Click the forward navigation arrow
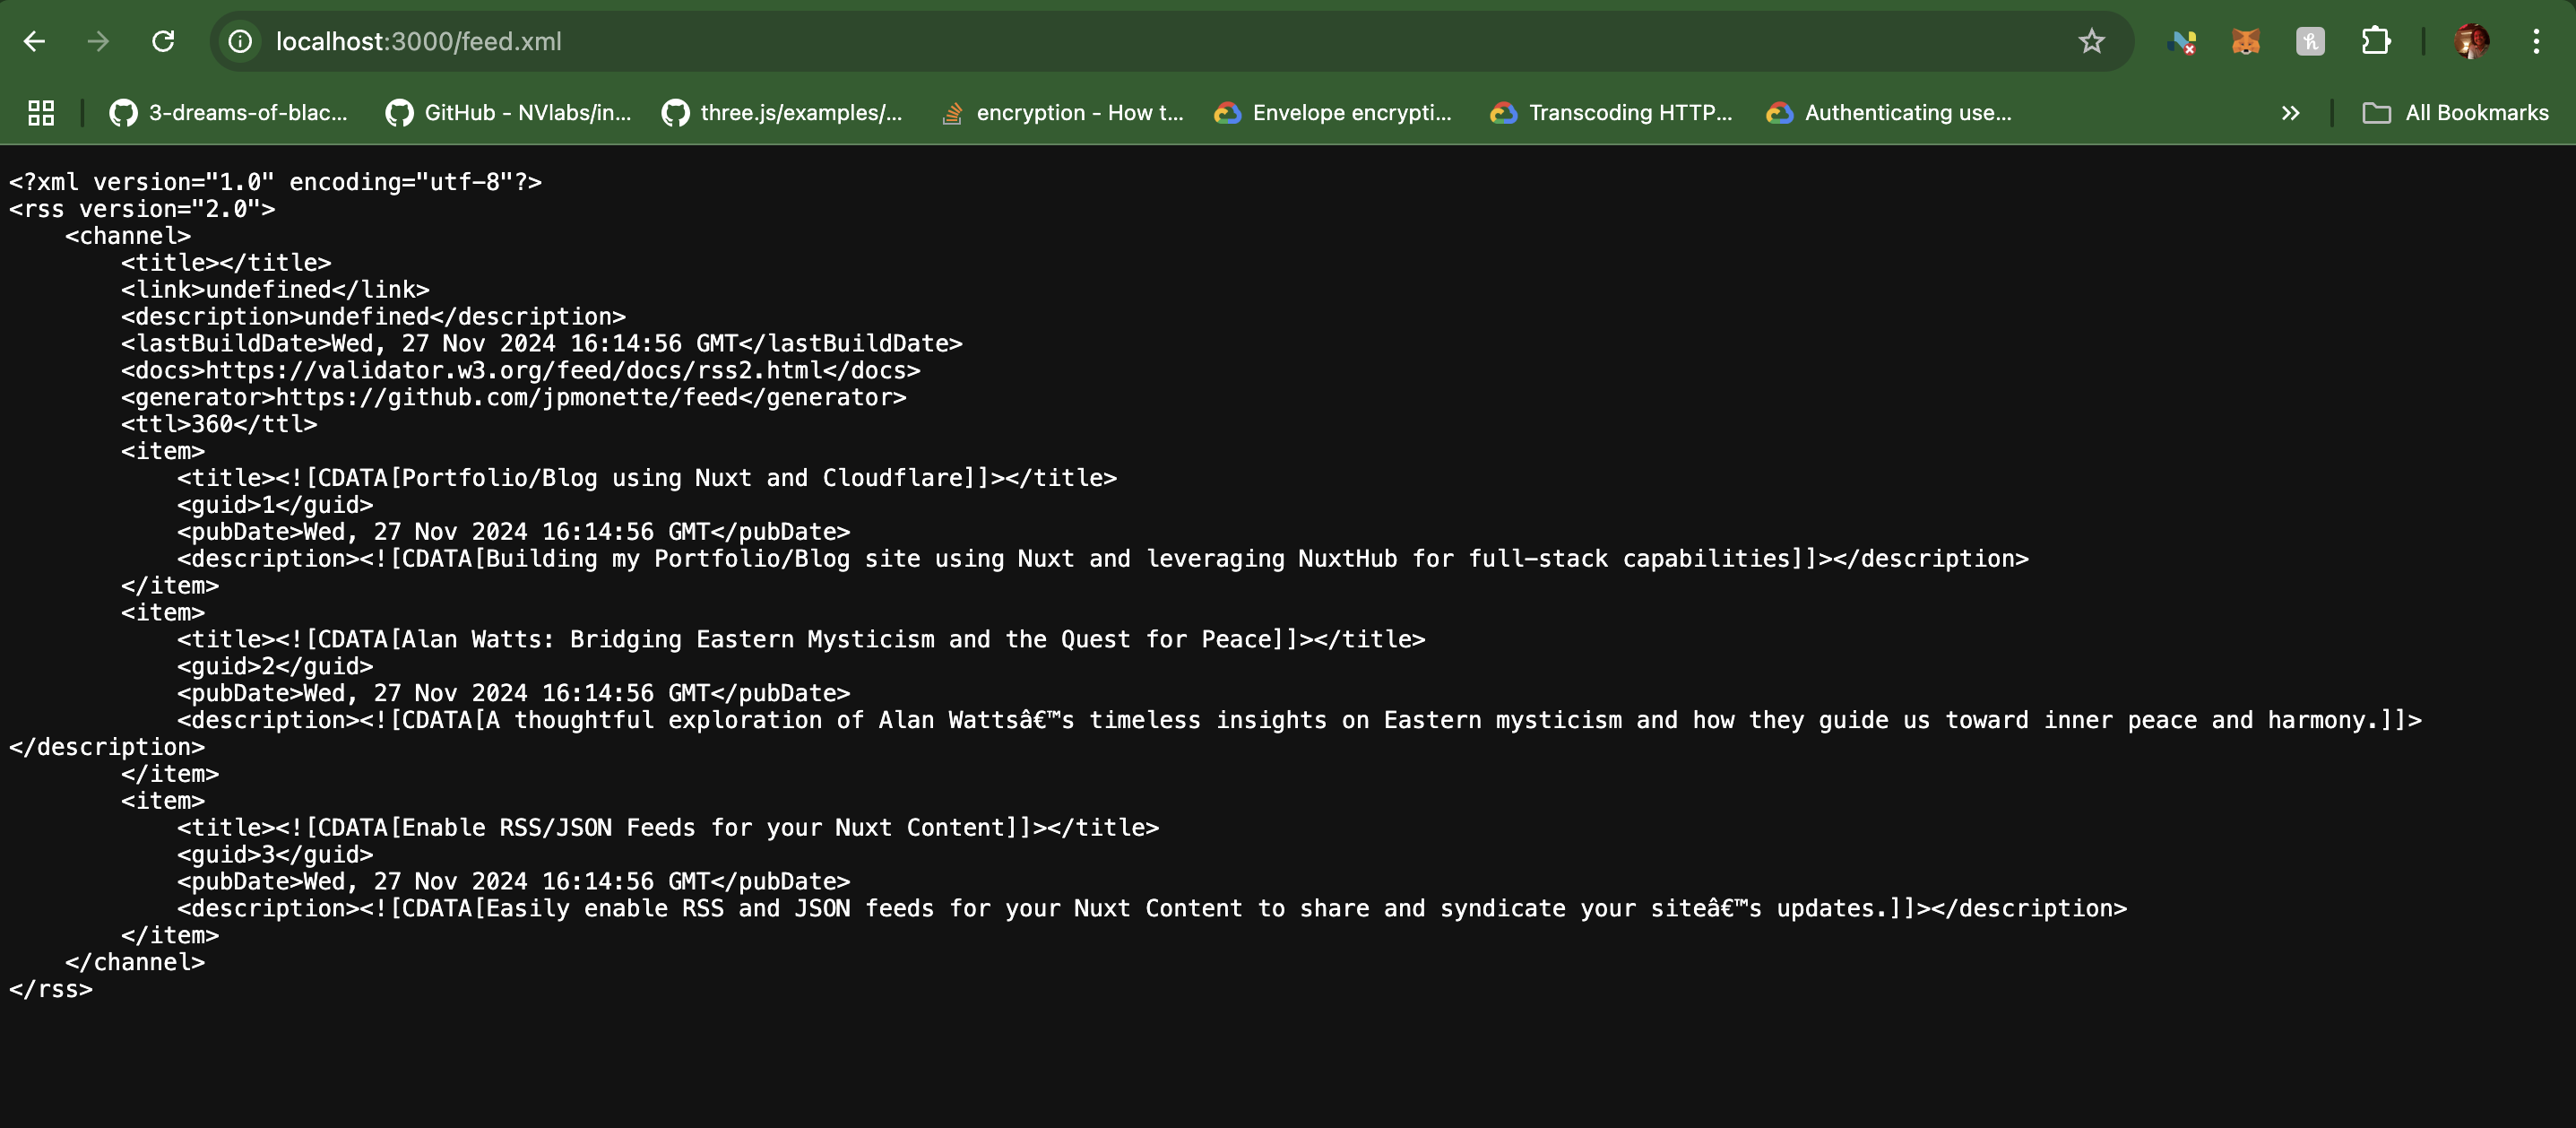2576x1128 pixels. (99, 41)
